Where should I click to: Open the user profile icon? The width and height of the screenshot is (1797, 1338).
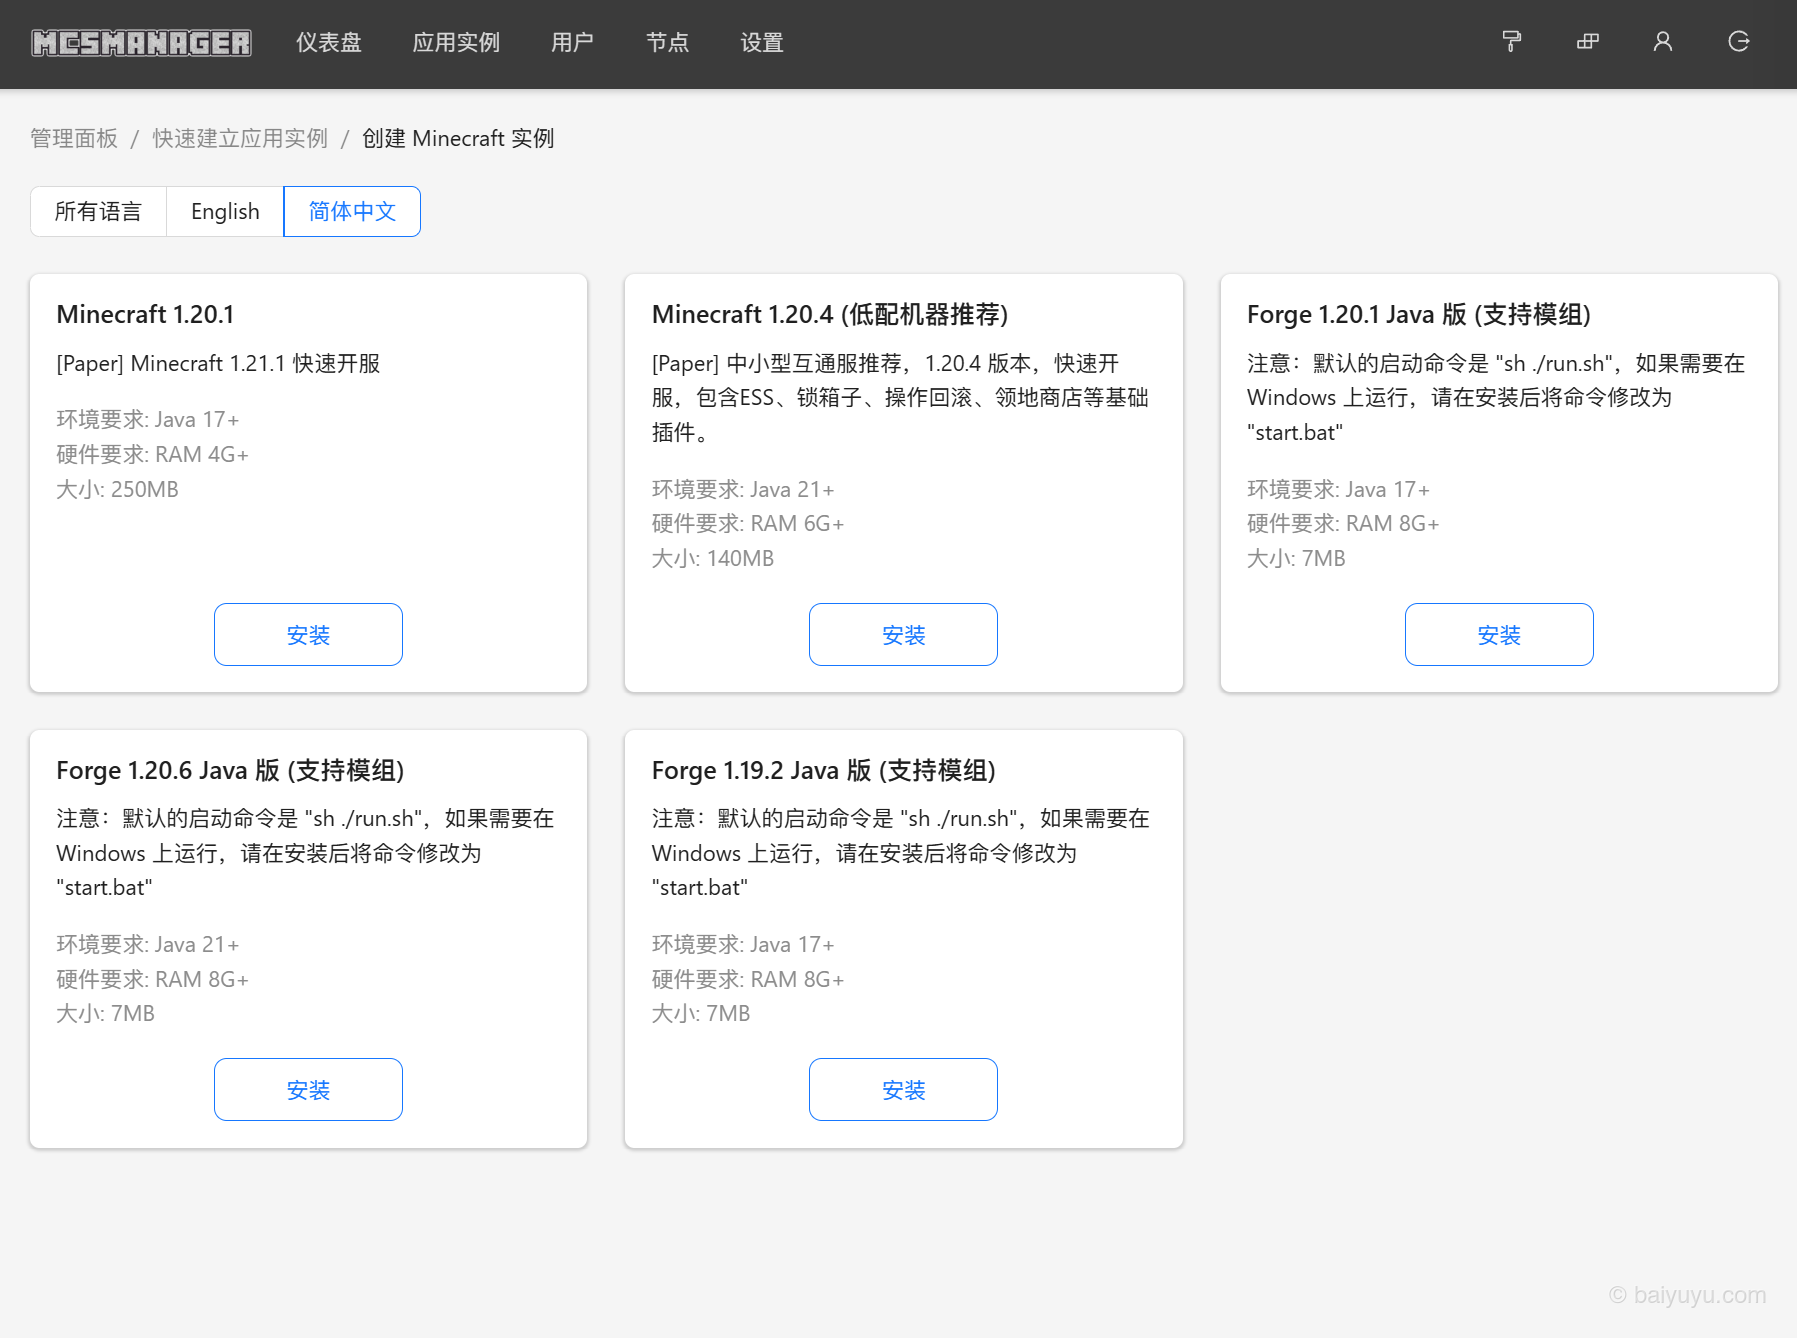tap(1662, 42)
